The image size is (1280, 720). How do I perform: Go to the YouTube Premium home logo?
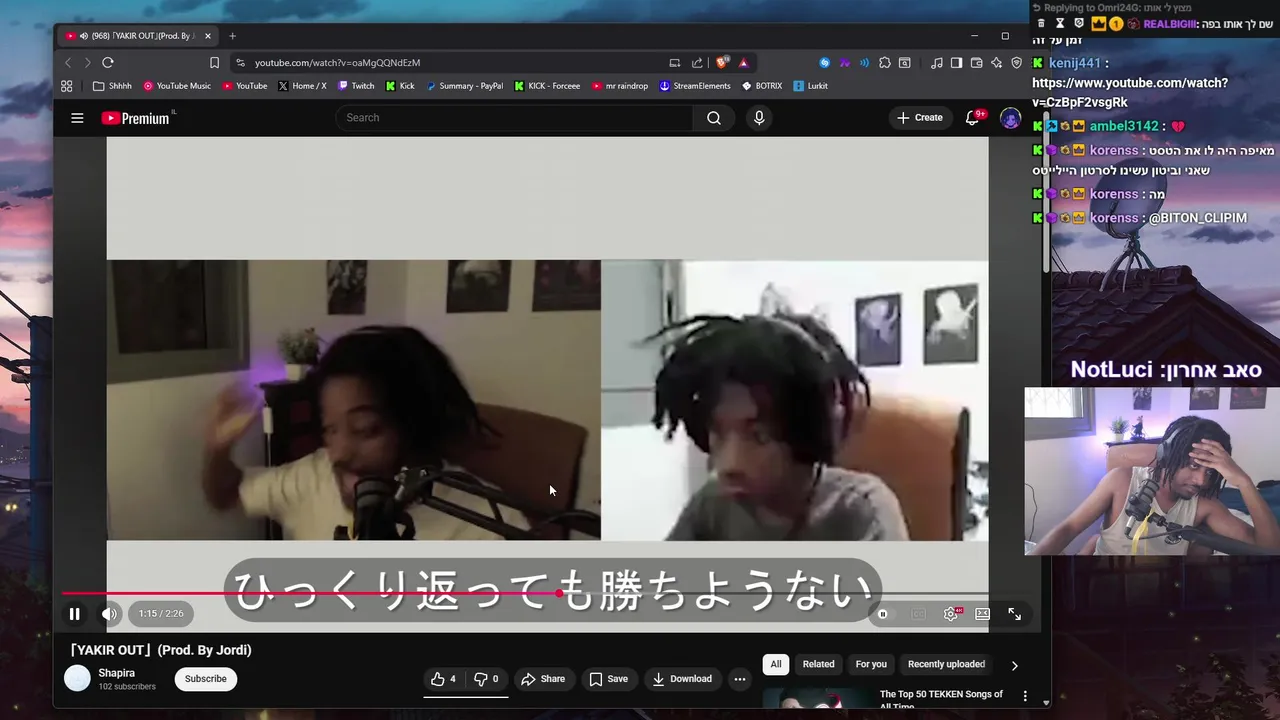point(137,118)
